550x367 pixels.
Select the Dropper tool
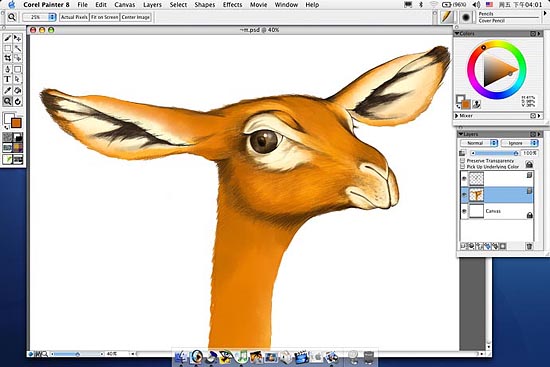(x=7, y=91)
